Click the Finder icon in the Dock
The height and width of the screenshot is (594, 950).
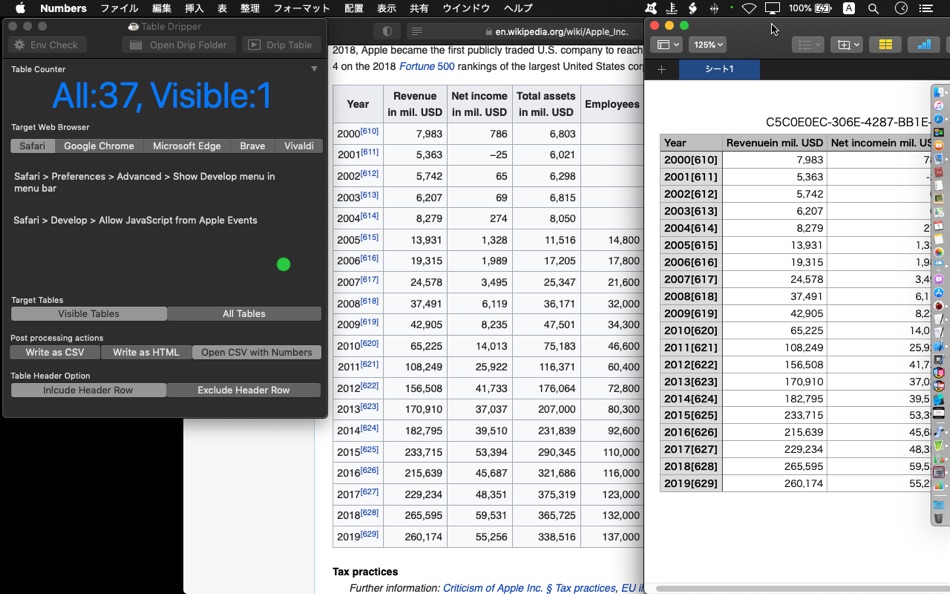tap(938, 92)
